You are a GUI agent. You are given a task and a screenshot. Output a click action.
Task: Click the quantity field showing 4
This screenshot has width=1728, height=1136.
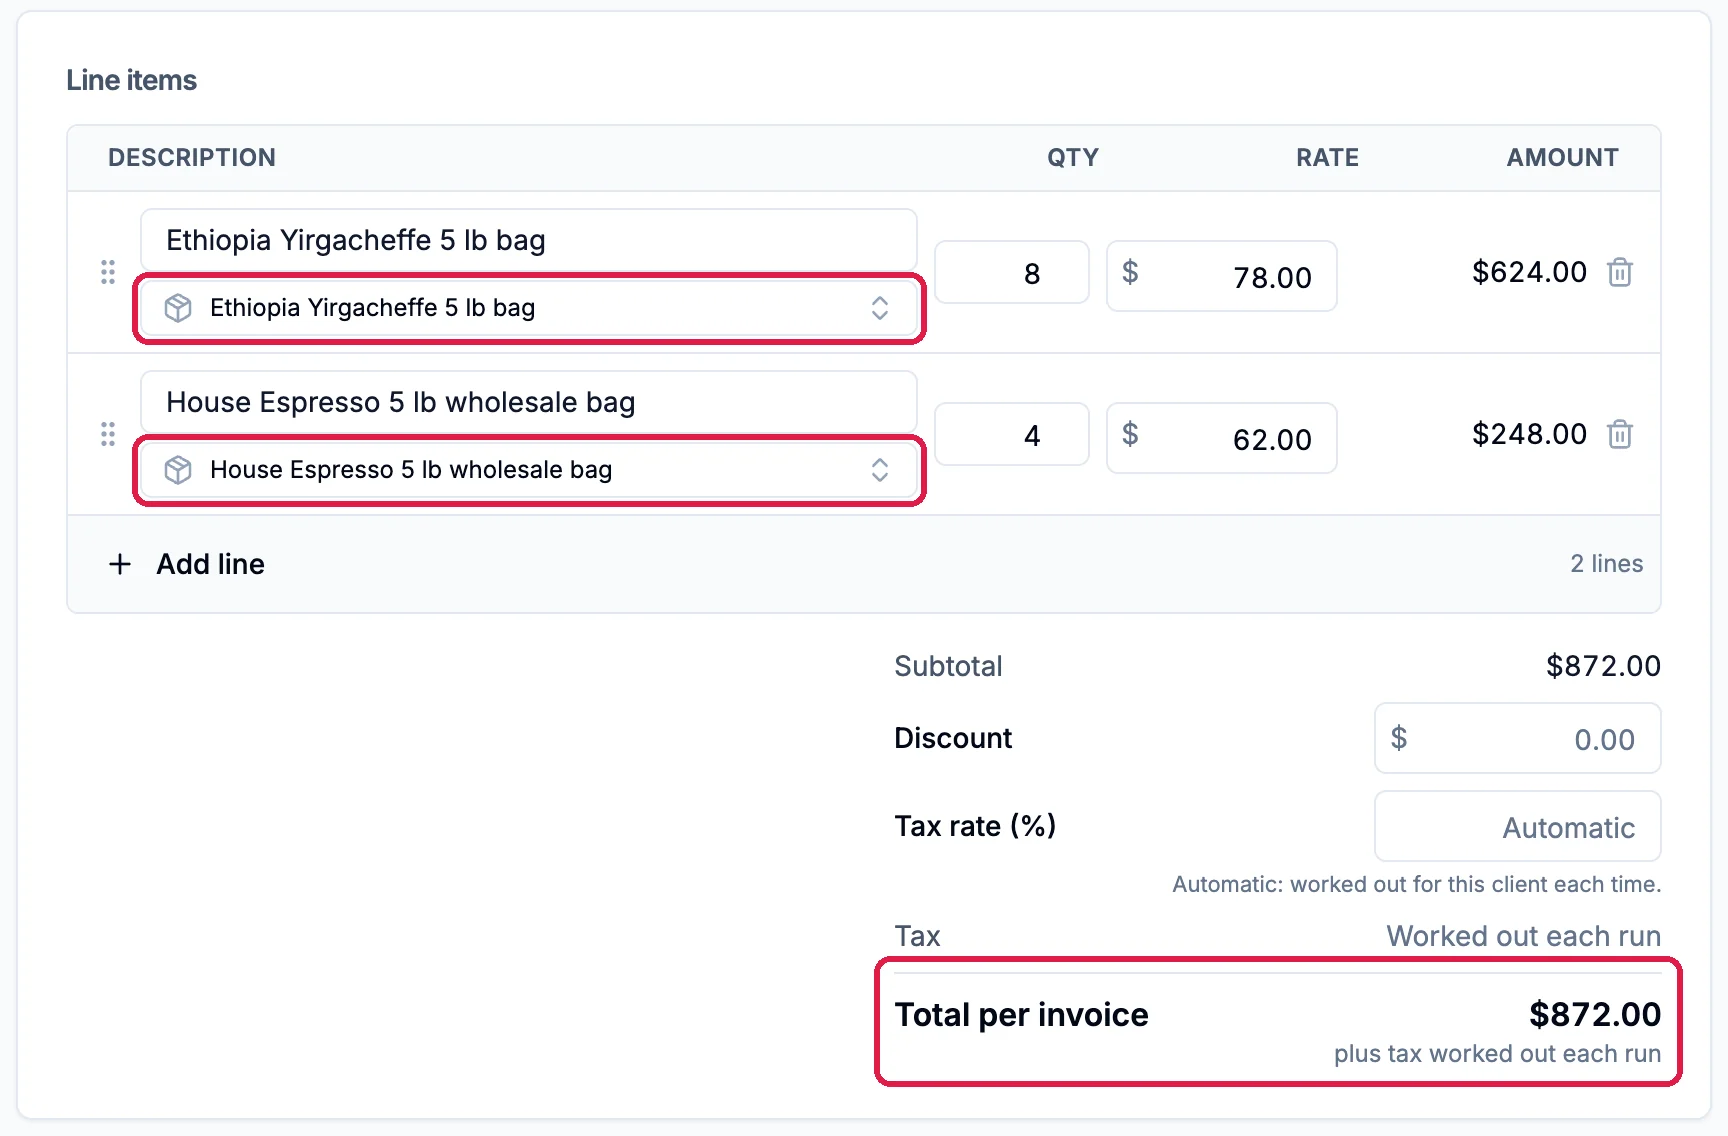[x=1012, y=434]
